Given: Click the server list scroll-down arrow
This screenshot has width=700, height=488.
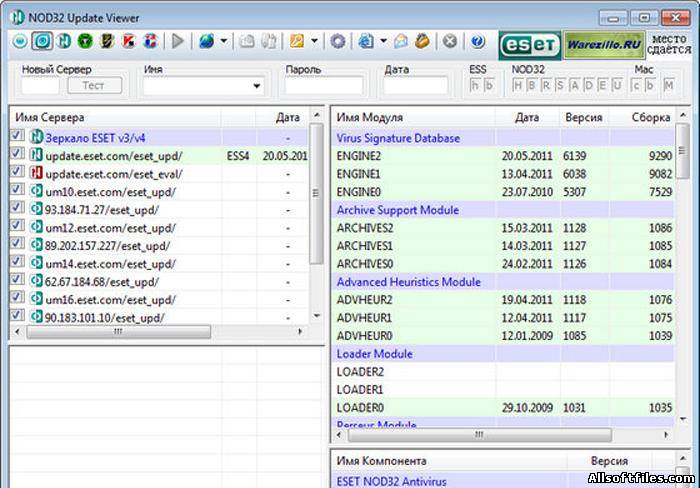Looking at the screenshot, I should pyautogui.click(x=317, y=316).
